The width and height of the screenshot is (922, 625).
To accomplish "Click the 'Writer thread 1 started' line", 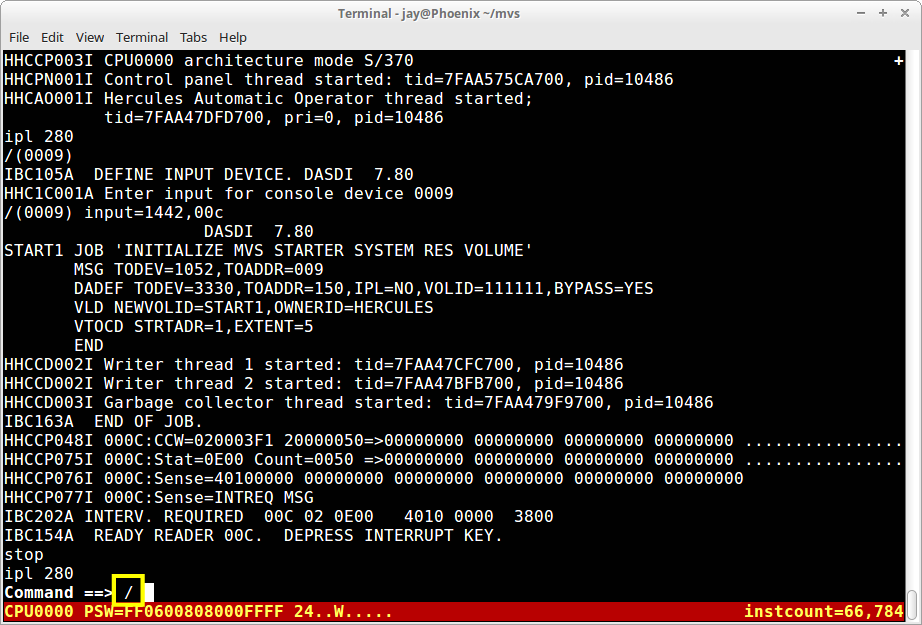I will pos(313,365).
